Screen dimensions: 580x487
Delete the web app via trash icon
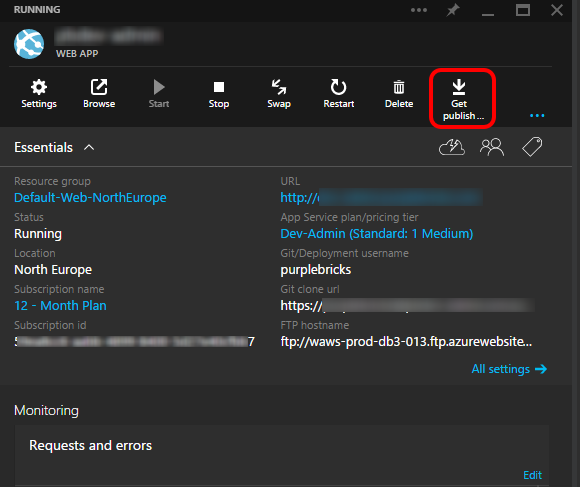399,94
